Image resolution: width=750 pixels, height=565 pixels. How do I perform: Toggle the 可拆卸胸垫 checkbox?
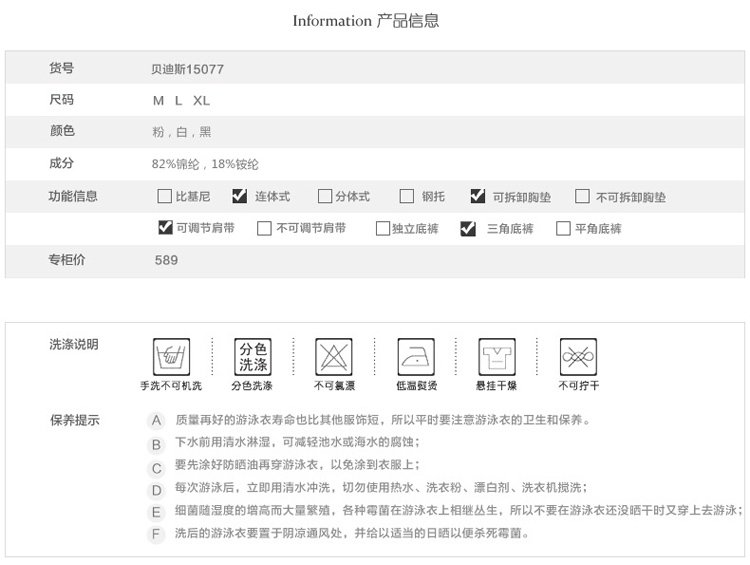point(478,197)
